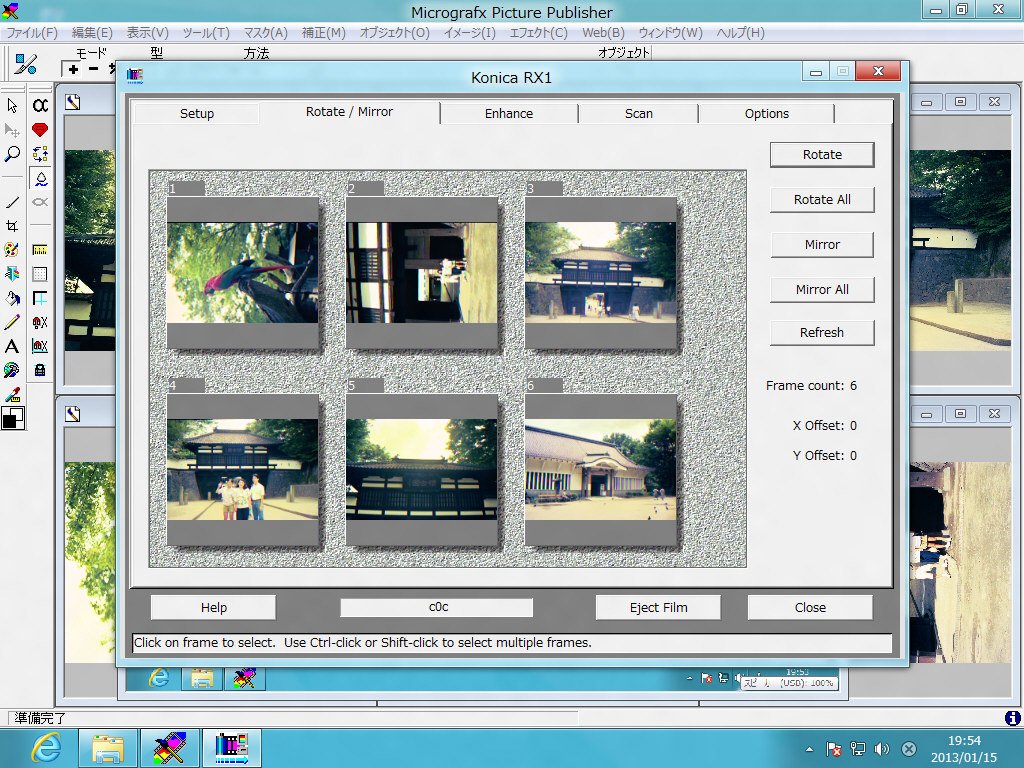This screenshot has height=768, width=1024.
Task: Toggle the yellow ruler icon
Action: 40,249
